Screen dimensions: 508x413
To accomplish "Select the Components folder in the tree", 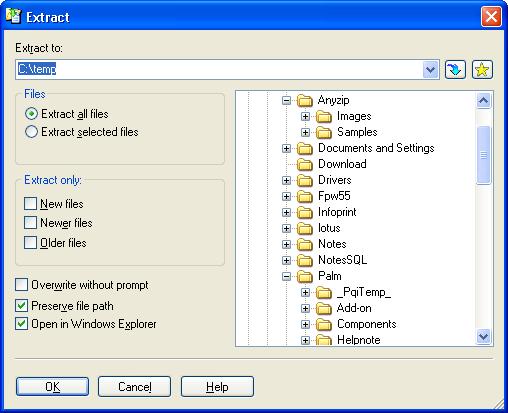I will tap(366, 324).
